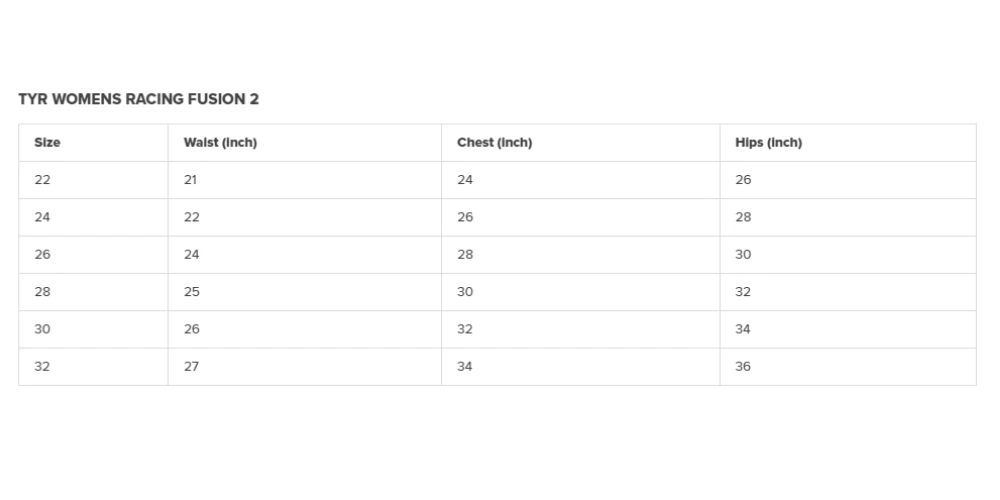This screenshot has width=1000, height=500.
Task: Select the chest value 30 for size 28
Action: point(465,292)
